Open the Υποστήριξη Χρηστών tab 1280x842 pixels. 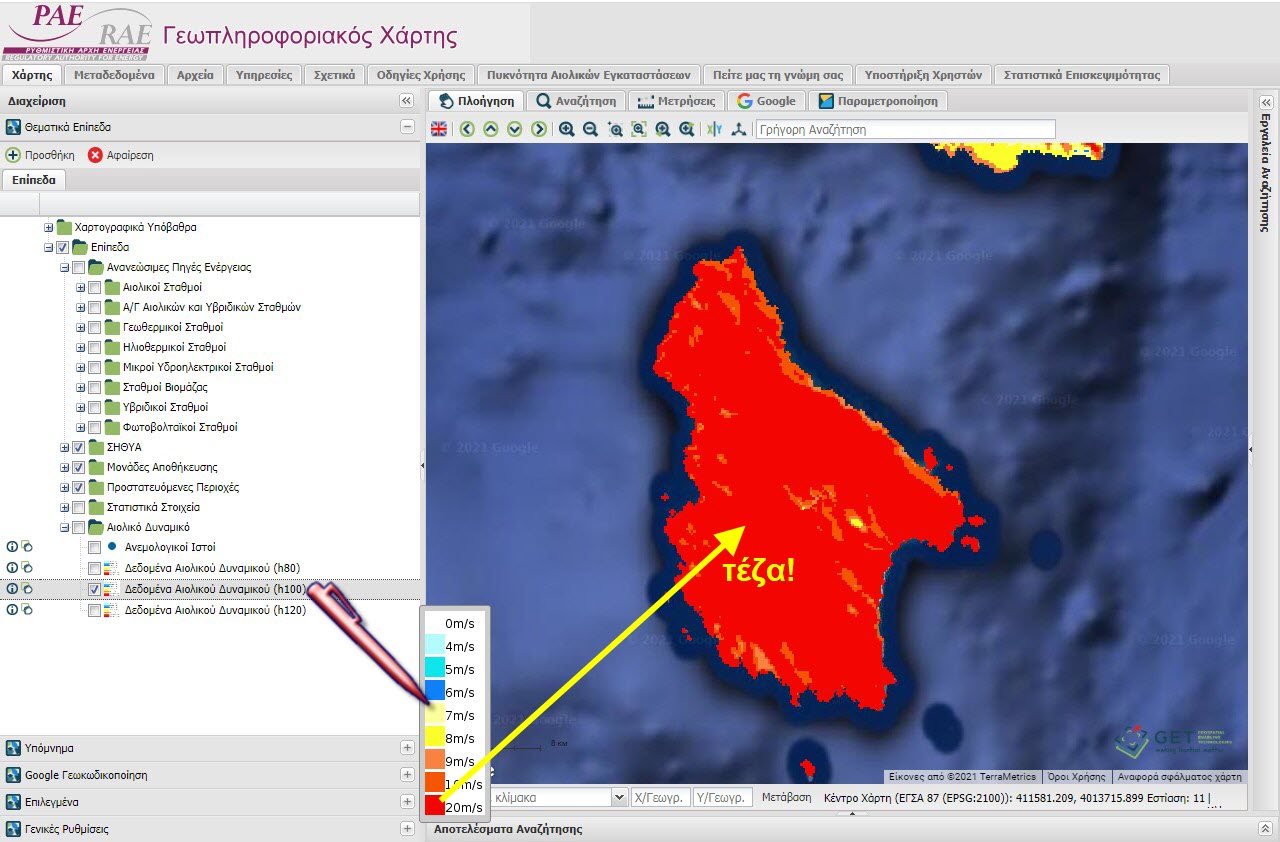pyautogui.click(x=923, y=75)
